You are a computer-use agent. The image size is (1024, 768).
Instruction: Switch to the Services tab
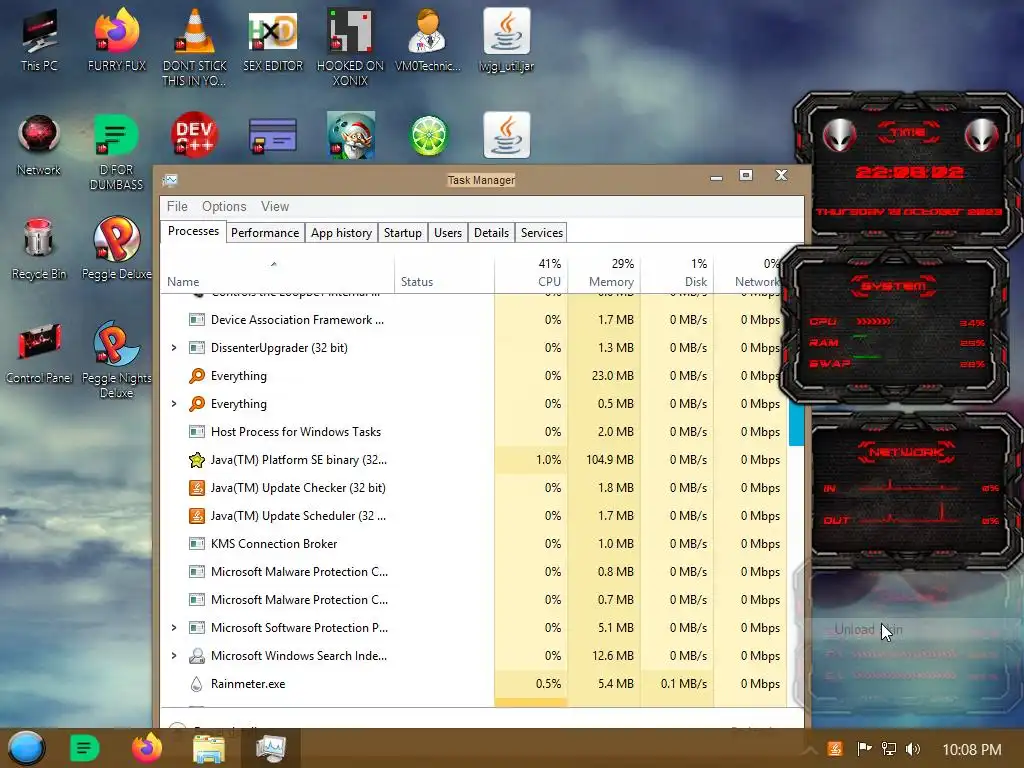(541, 233)
